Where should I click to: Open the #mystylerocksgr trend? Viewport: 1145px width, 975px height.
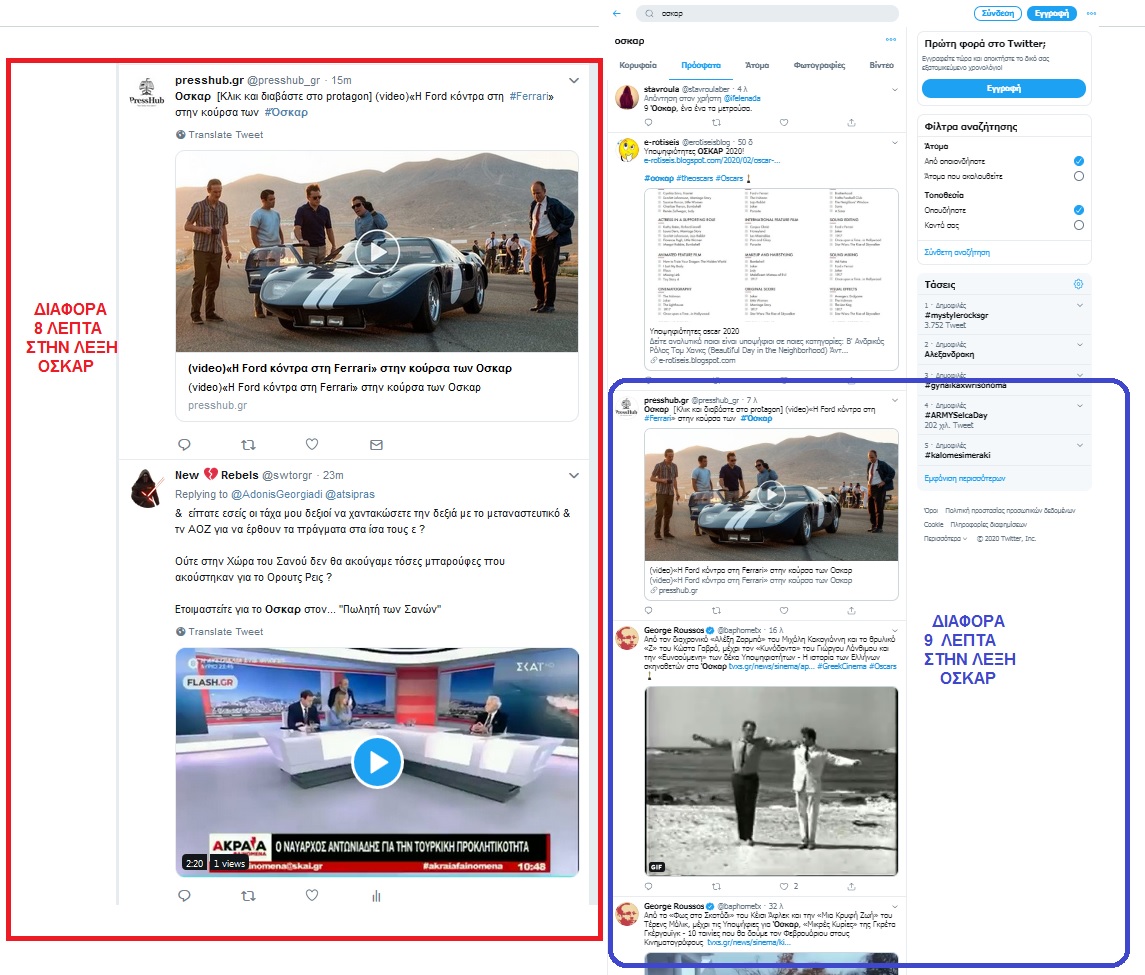tap(956, 316)
